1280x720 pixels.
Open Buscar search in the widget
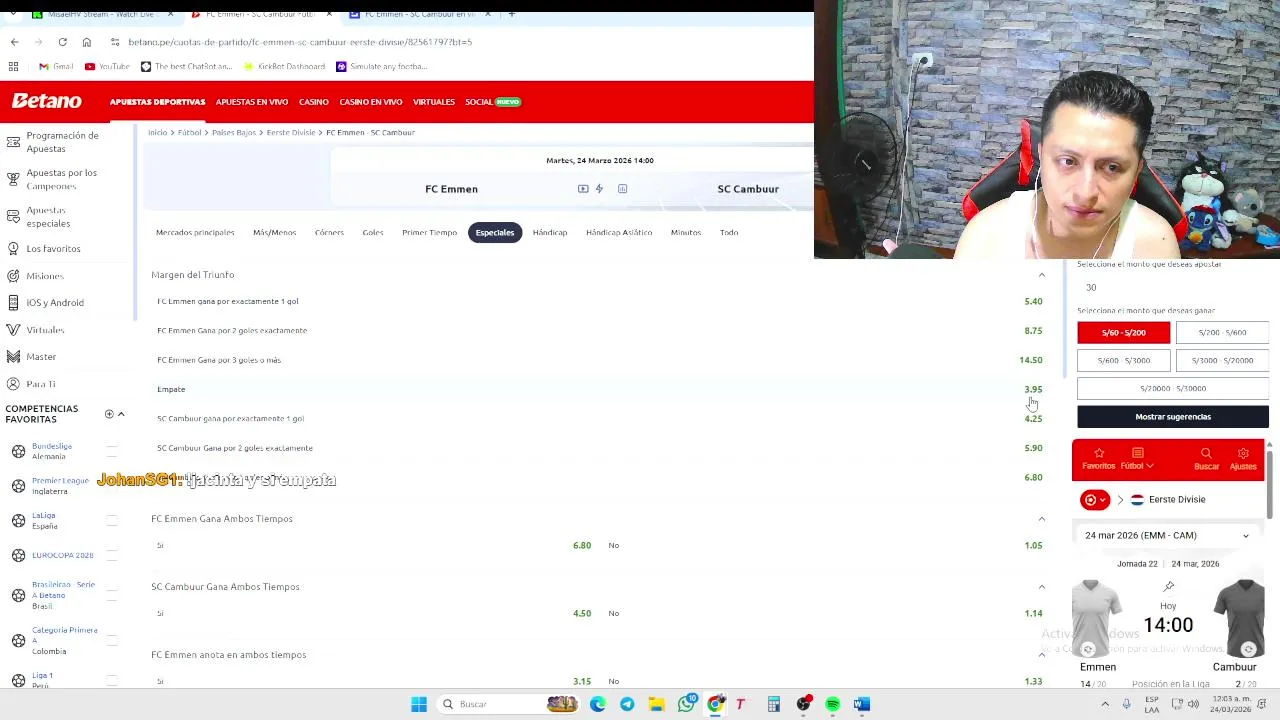(x=1206, y=459)
